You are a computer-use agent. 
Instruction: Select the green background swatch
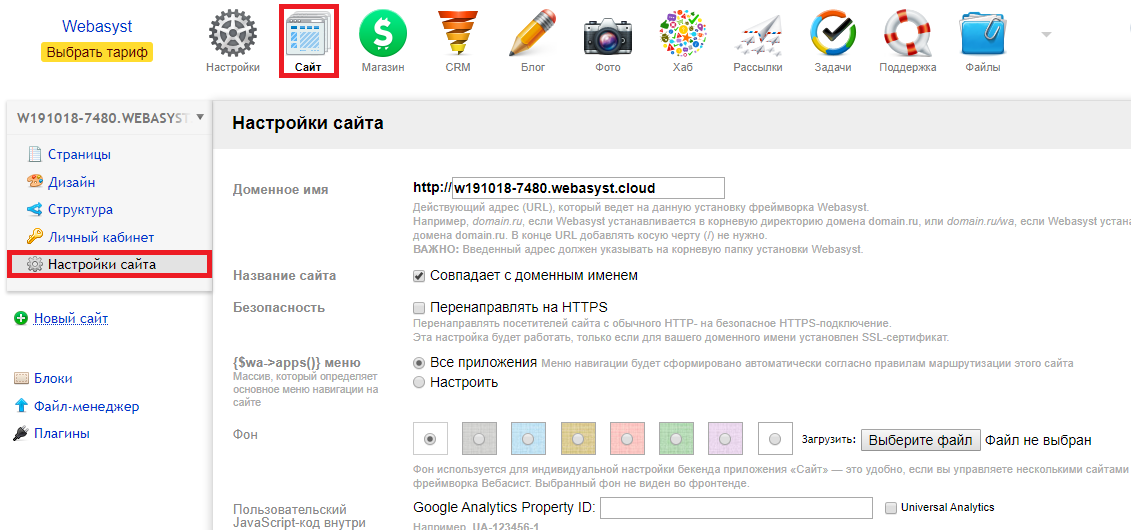(676, 439)
